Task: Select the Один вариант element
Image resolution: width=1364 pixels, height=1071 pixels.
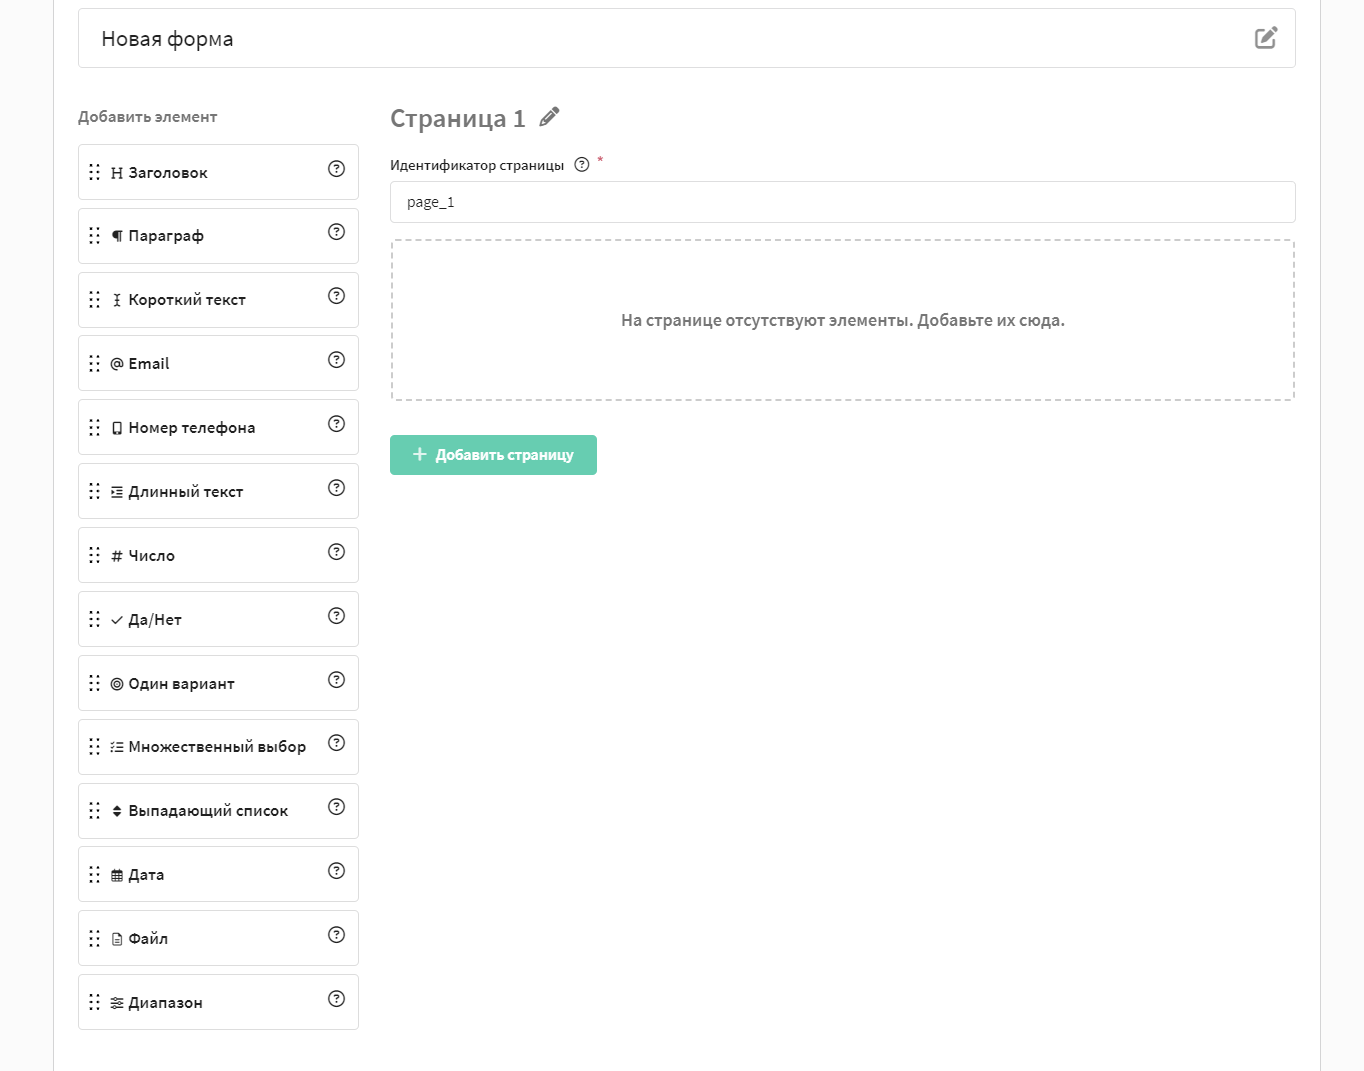Action: (218, 683)
